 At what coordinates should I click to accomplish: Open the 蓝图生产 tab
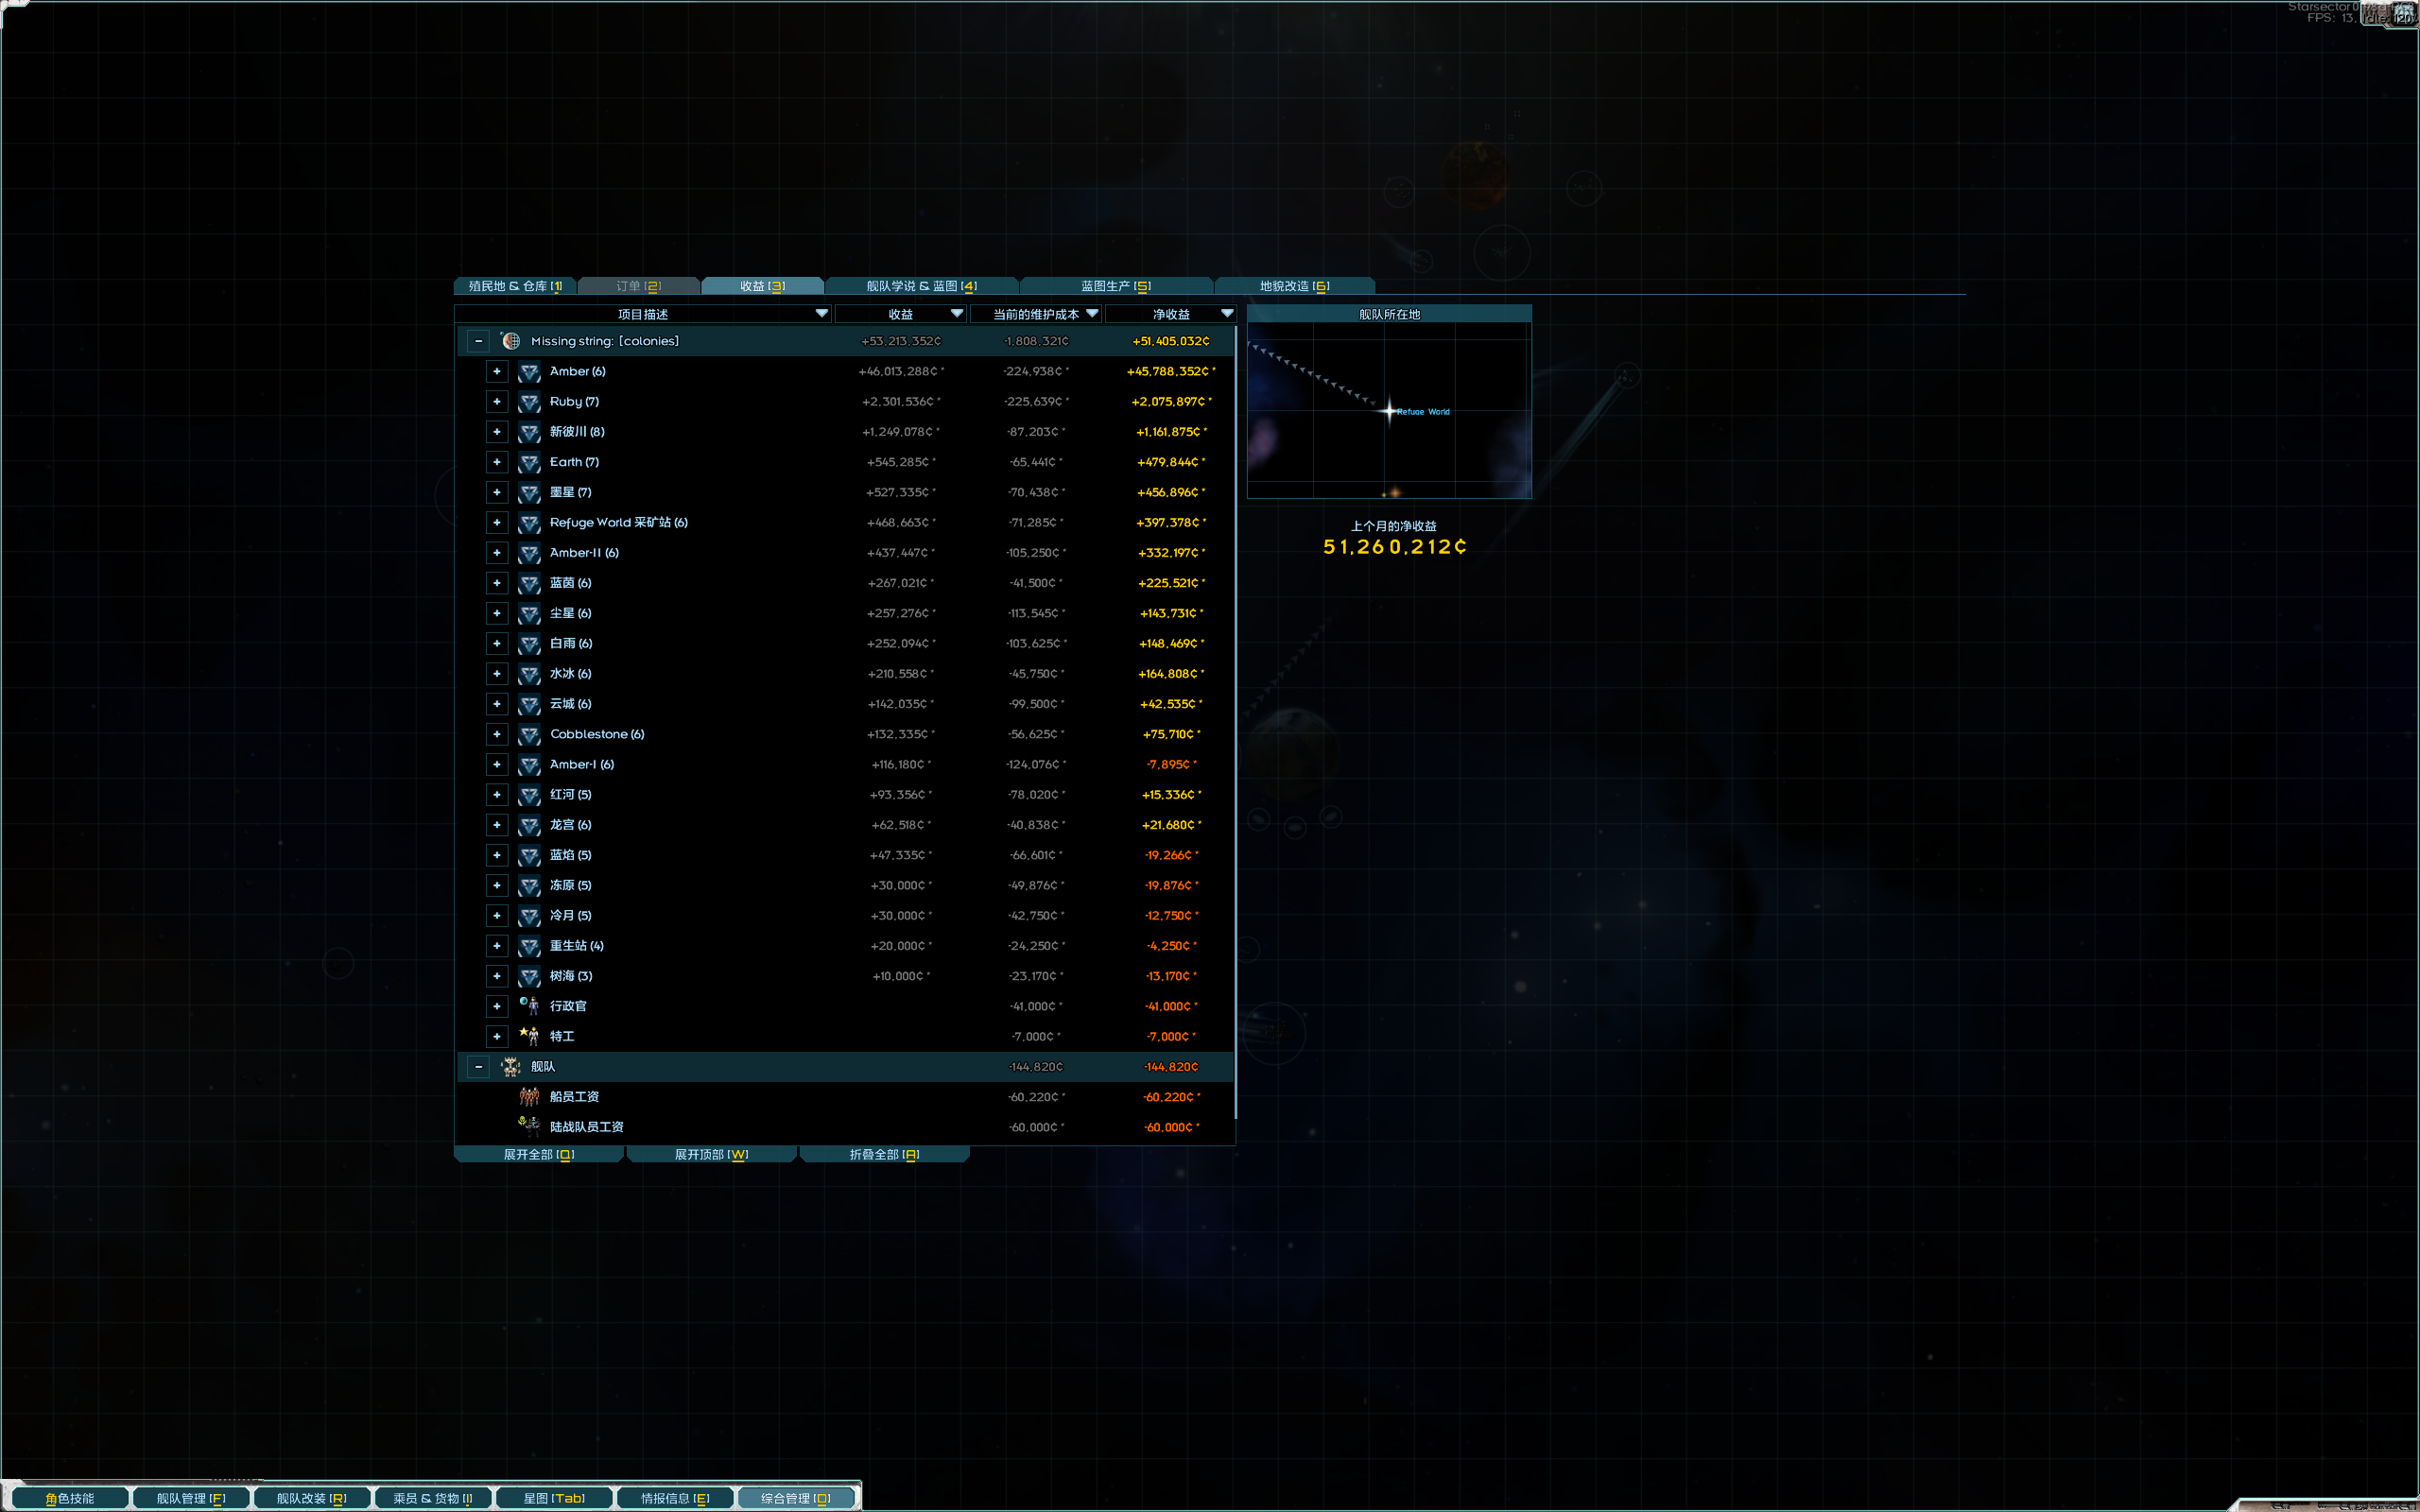point(1115,286)
